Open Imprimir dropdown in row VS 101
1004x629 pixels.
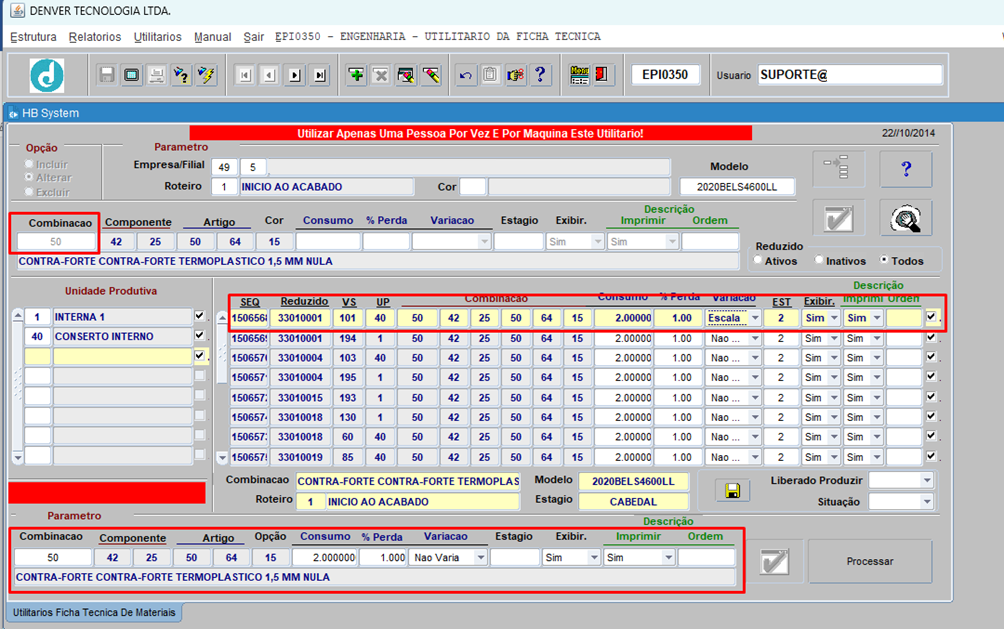(x=877, y=318)
